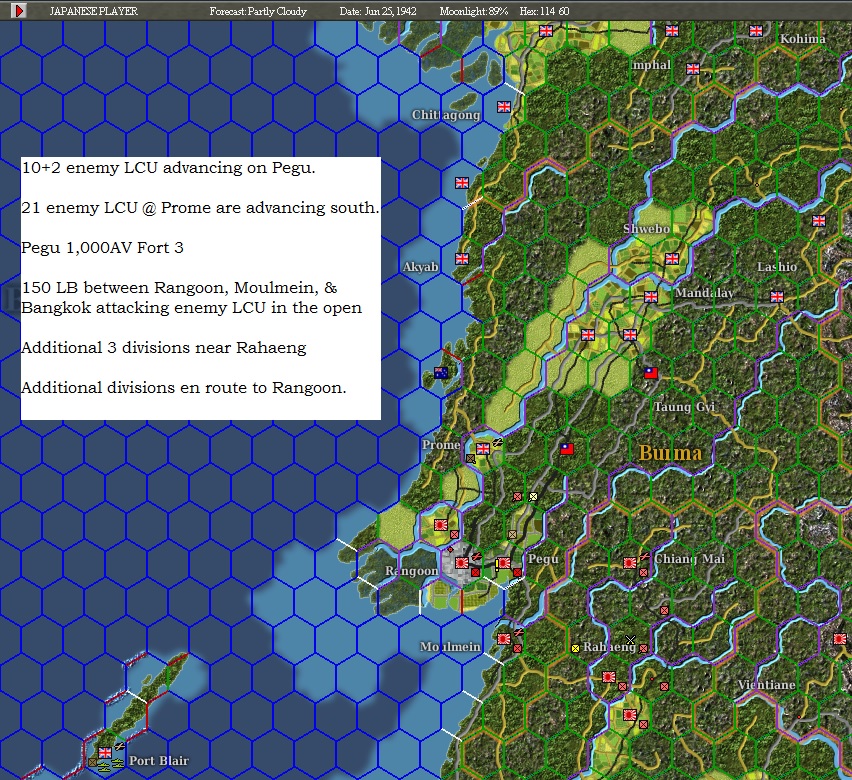852x780 pixels.
Task: Select the Australian flag on the offshore island
Action: [441, 373]
